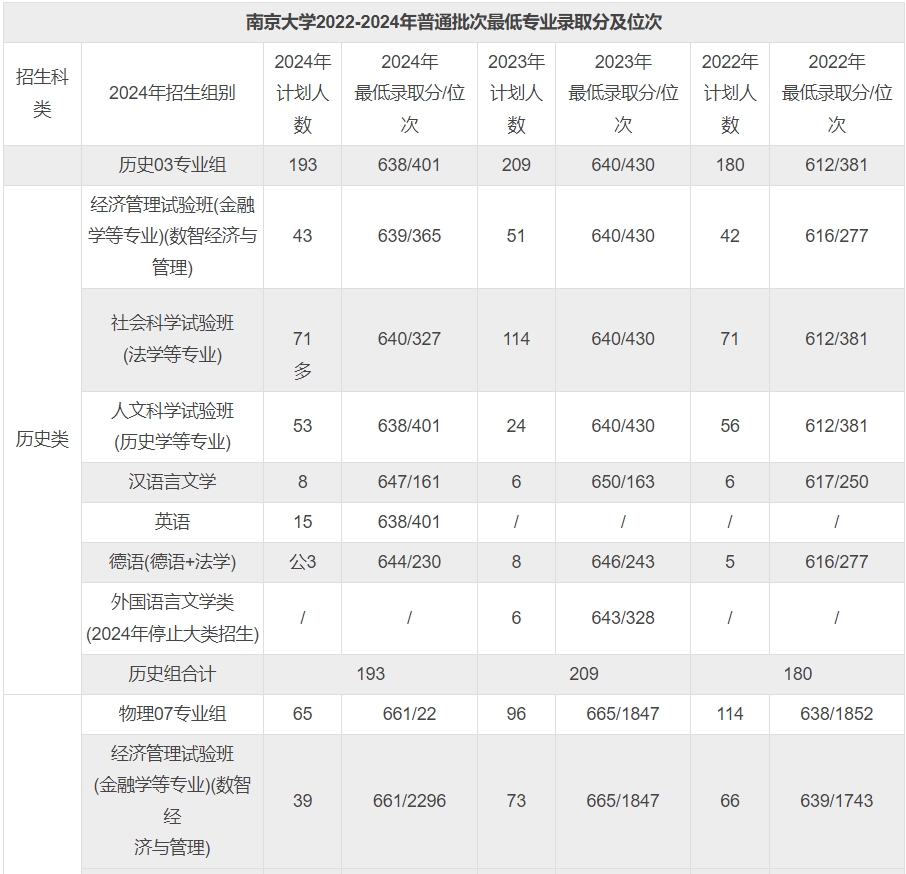Click the 英语 row label
906x874 pixels.
tap(172, 522)
